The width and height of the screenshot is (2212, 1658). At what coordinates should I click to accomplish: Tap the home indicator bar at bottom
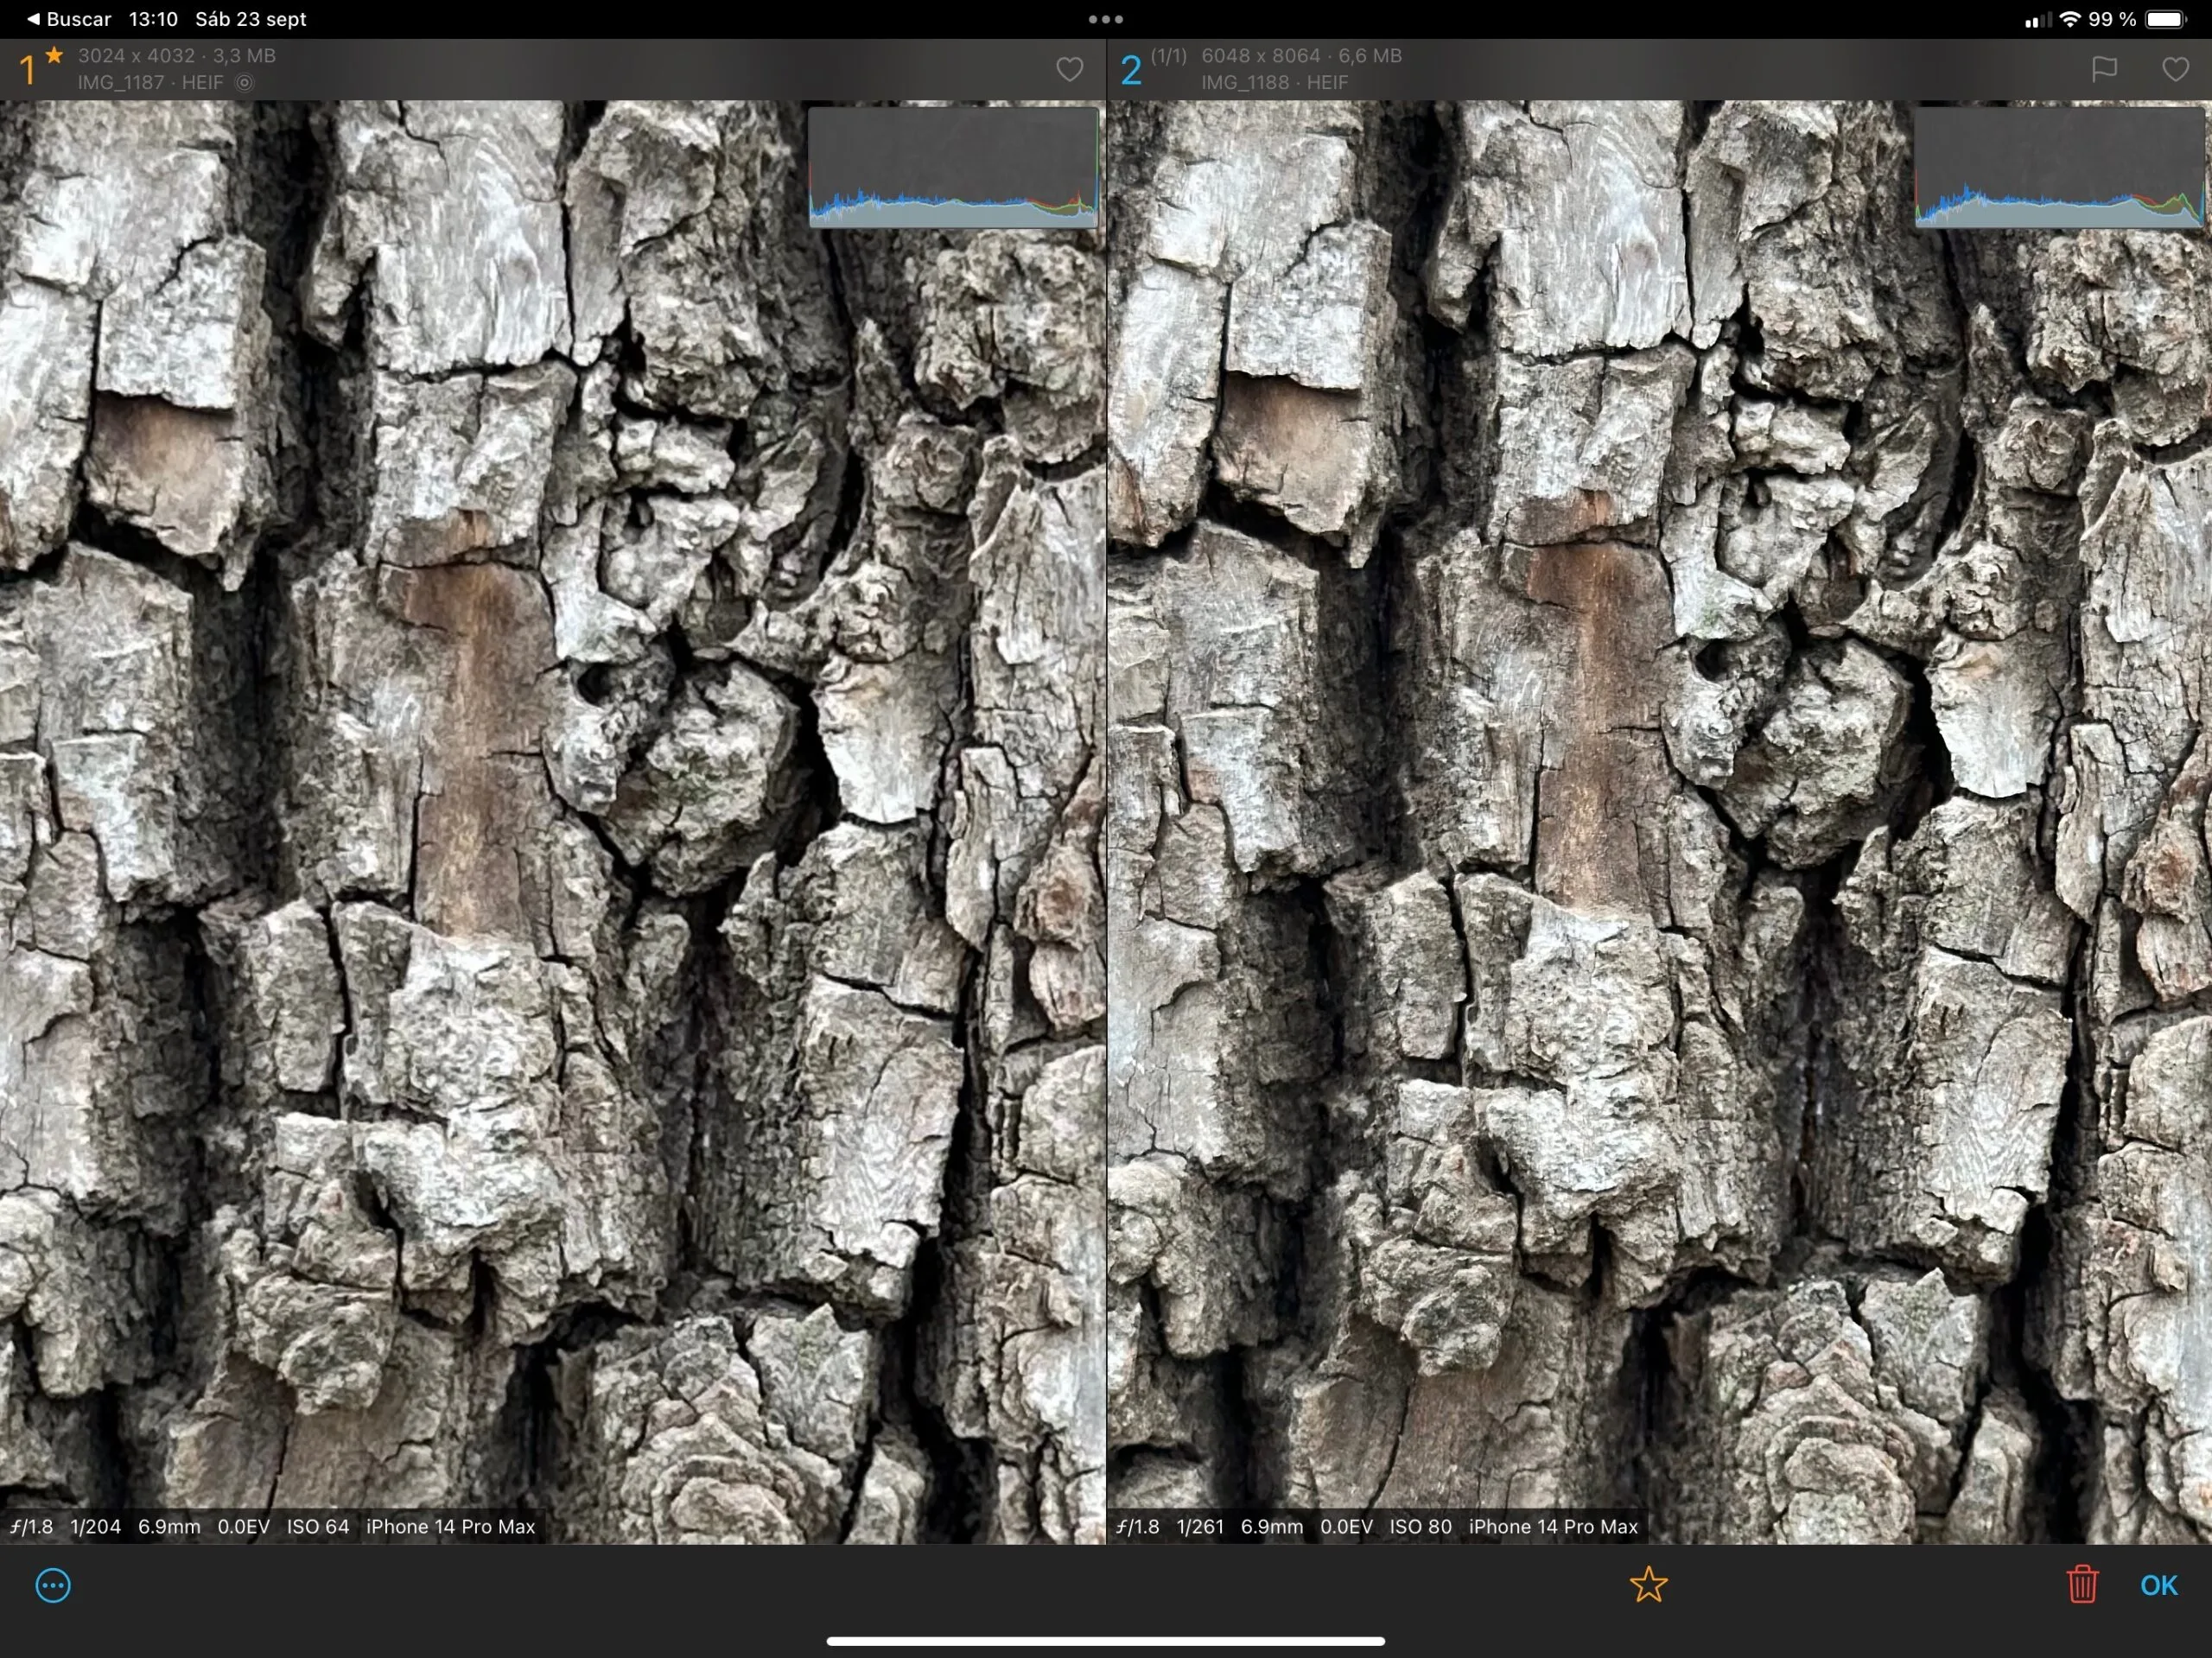coord(1106,1640)
